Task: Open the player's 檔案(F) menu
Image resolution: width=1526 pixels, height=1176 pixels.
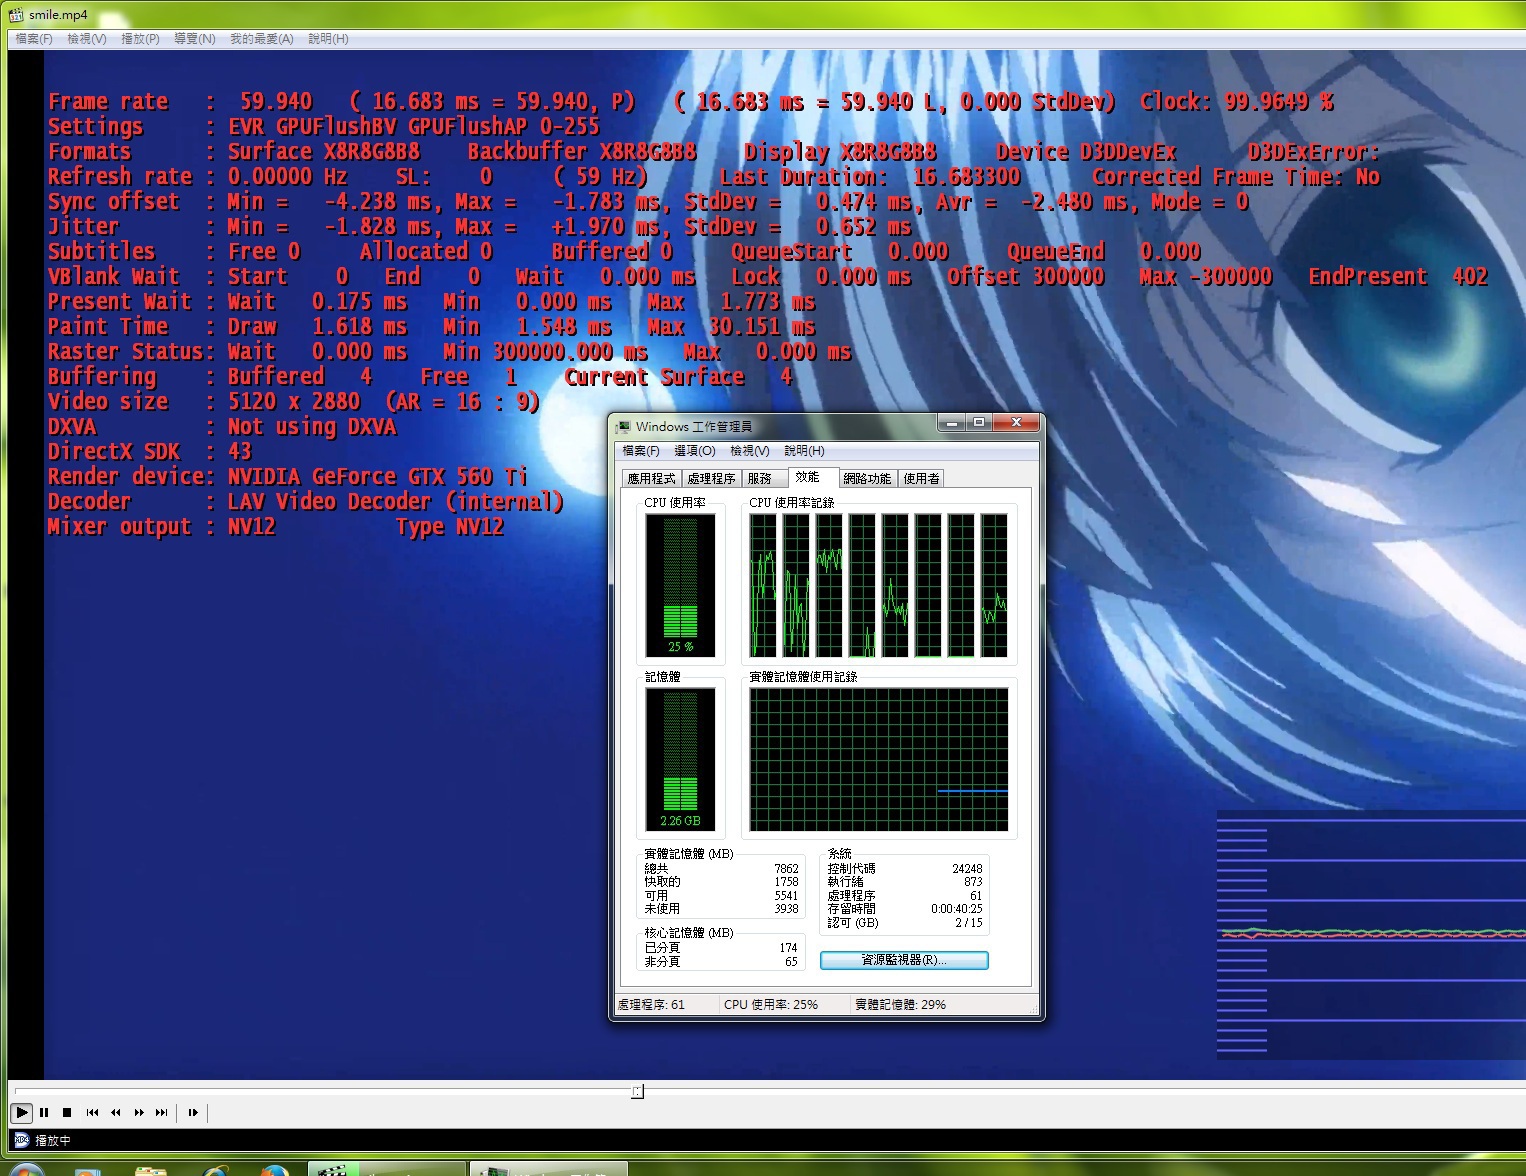Action: [x=34, y=39]
